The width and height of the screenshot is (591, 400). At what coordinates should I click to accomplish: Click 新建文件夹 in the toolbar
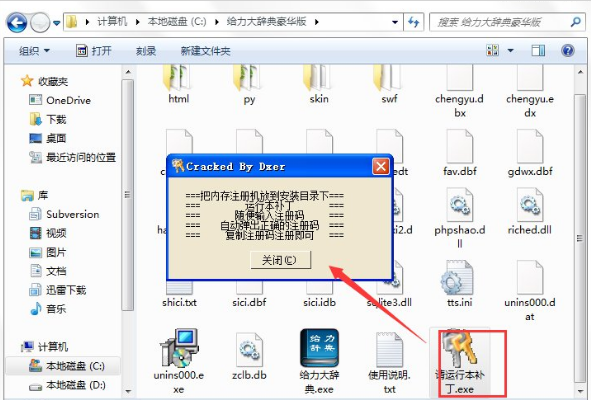(x=205, y=51)
